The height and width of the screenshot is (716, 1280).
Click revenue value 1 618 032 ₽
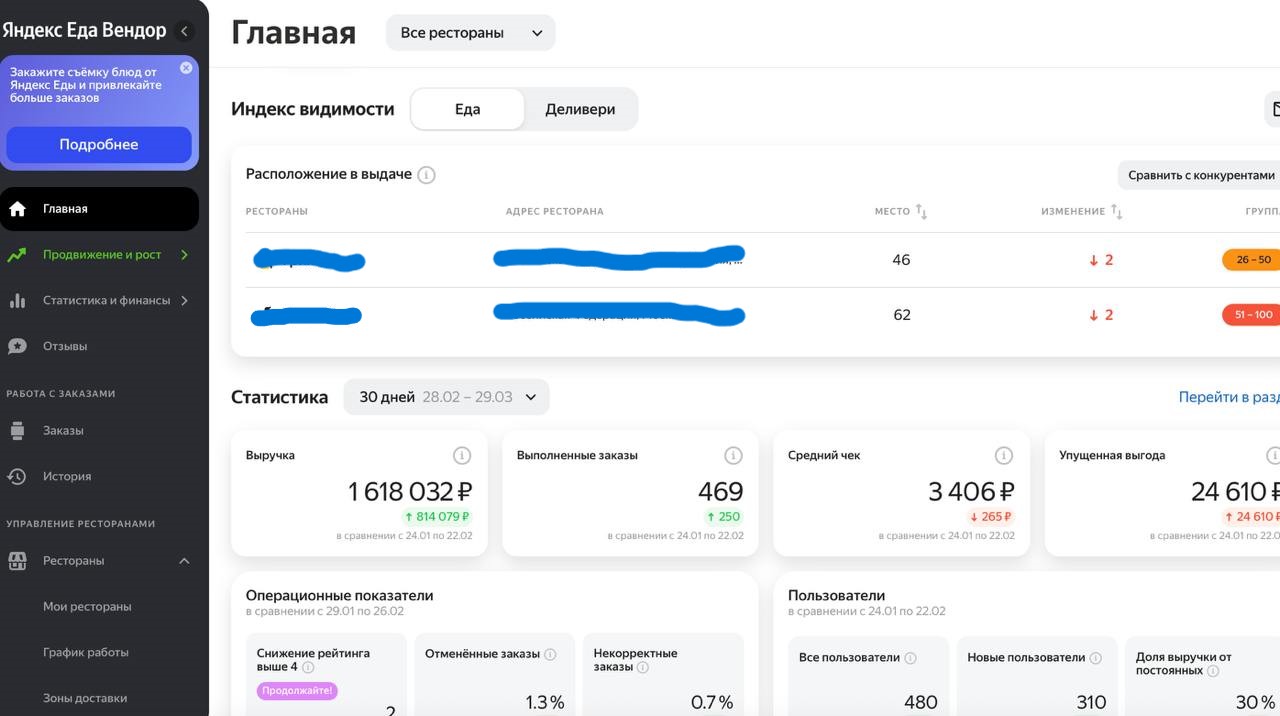pos(410,492)
